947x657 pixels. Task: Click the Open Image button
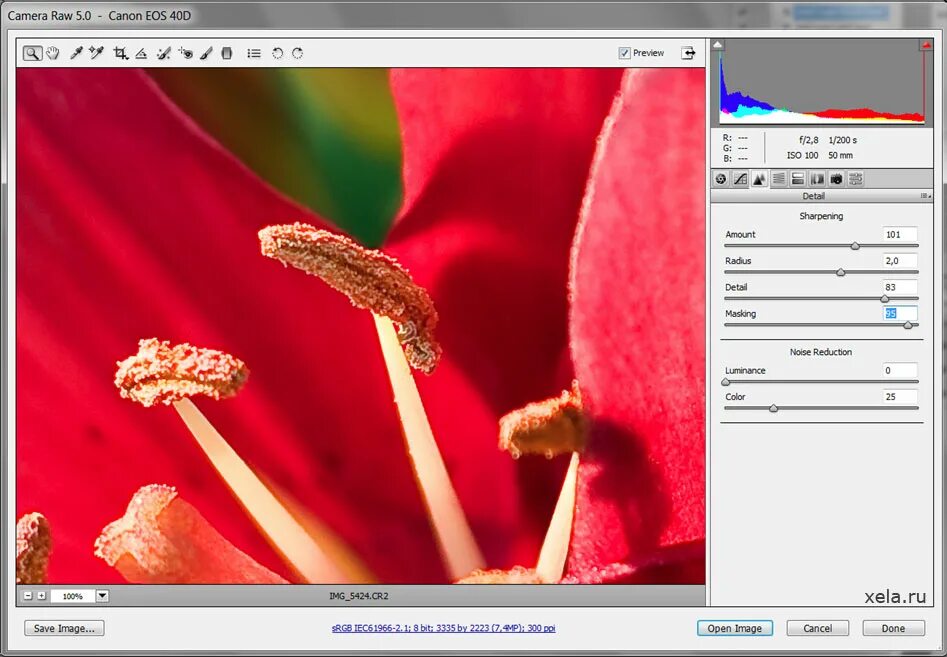734,628
